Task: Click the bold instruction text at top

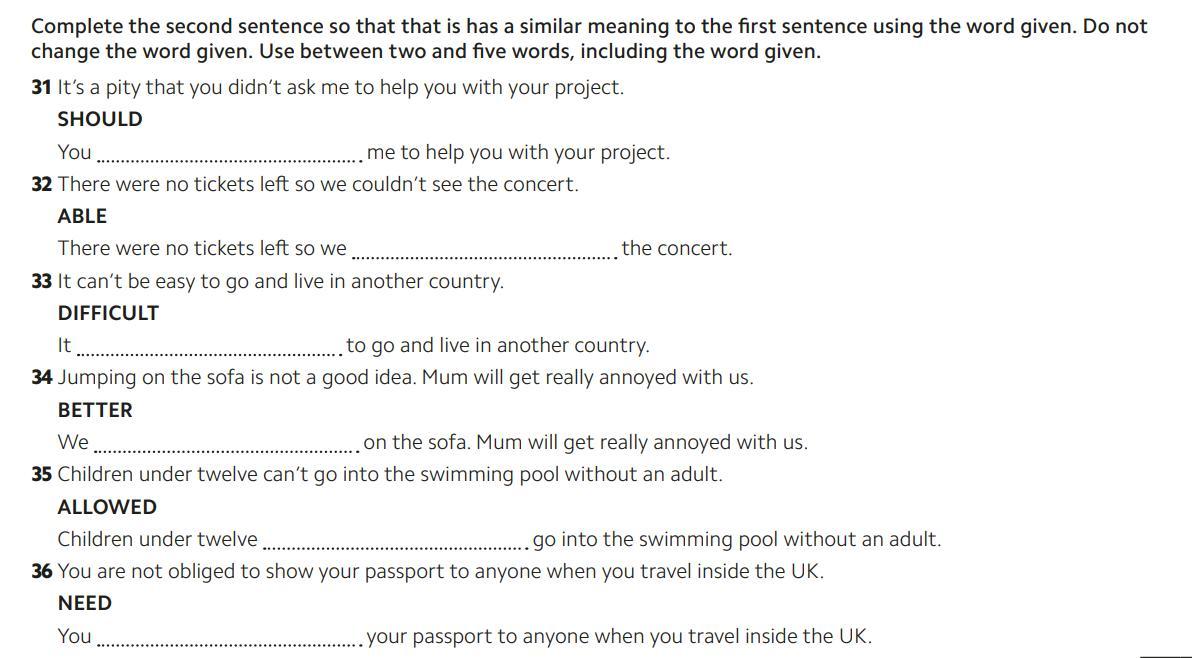Action: (x=589, y=39)
